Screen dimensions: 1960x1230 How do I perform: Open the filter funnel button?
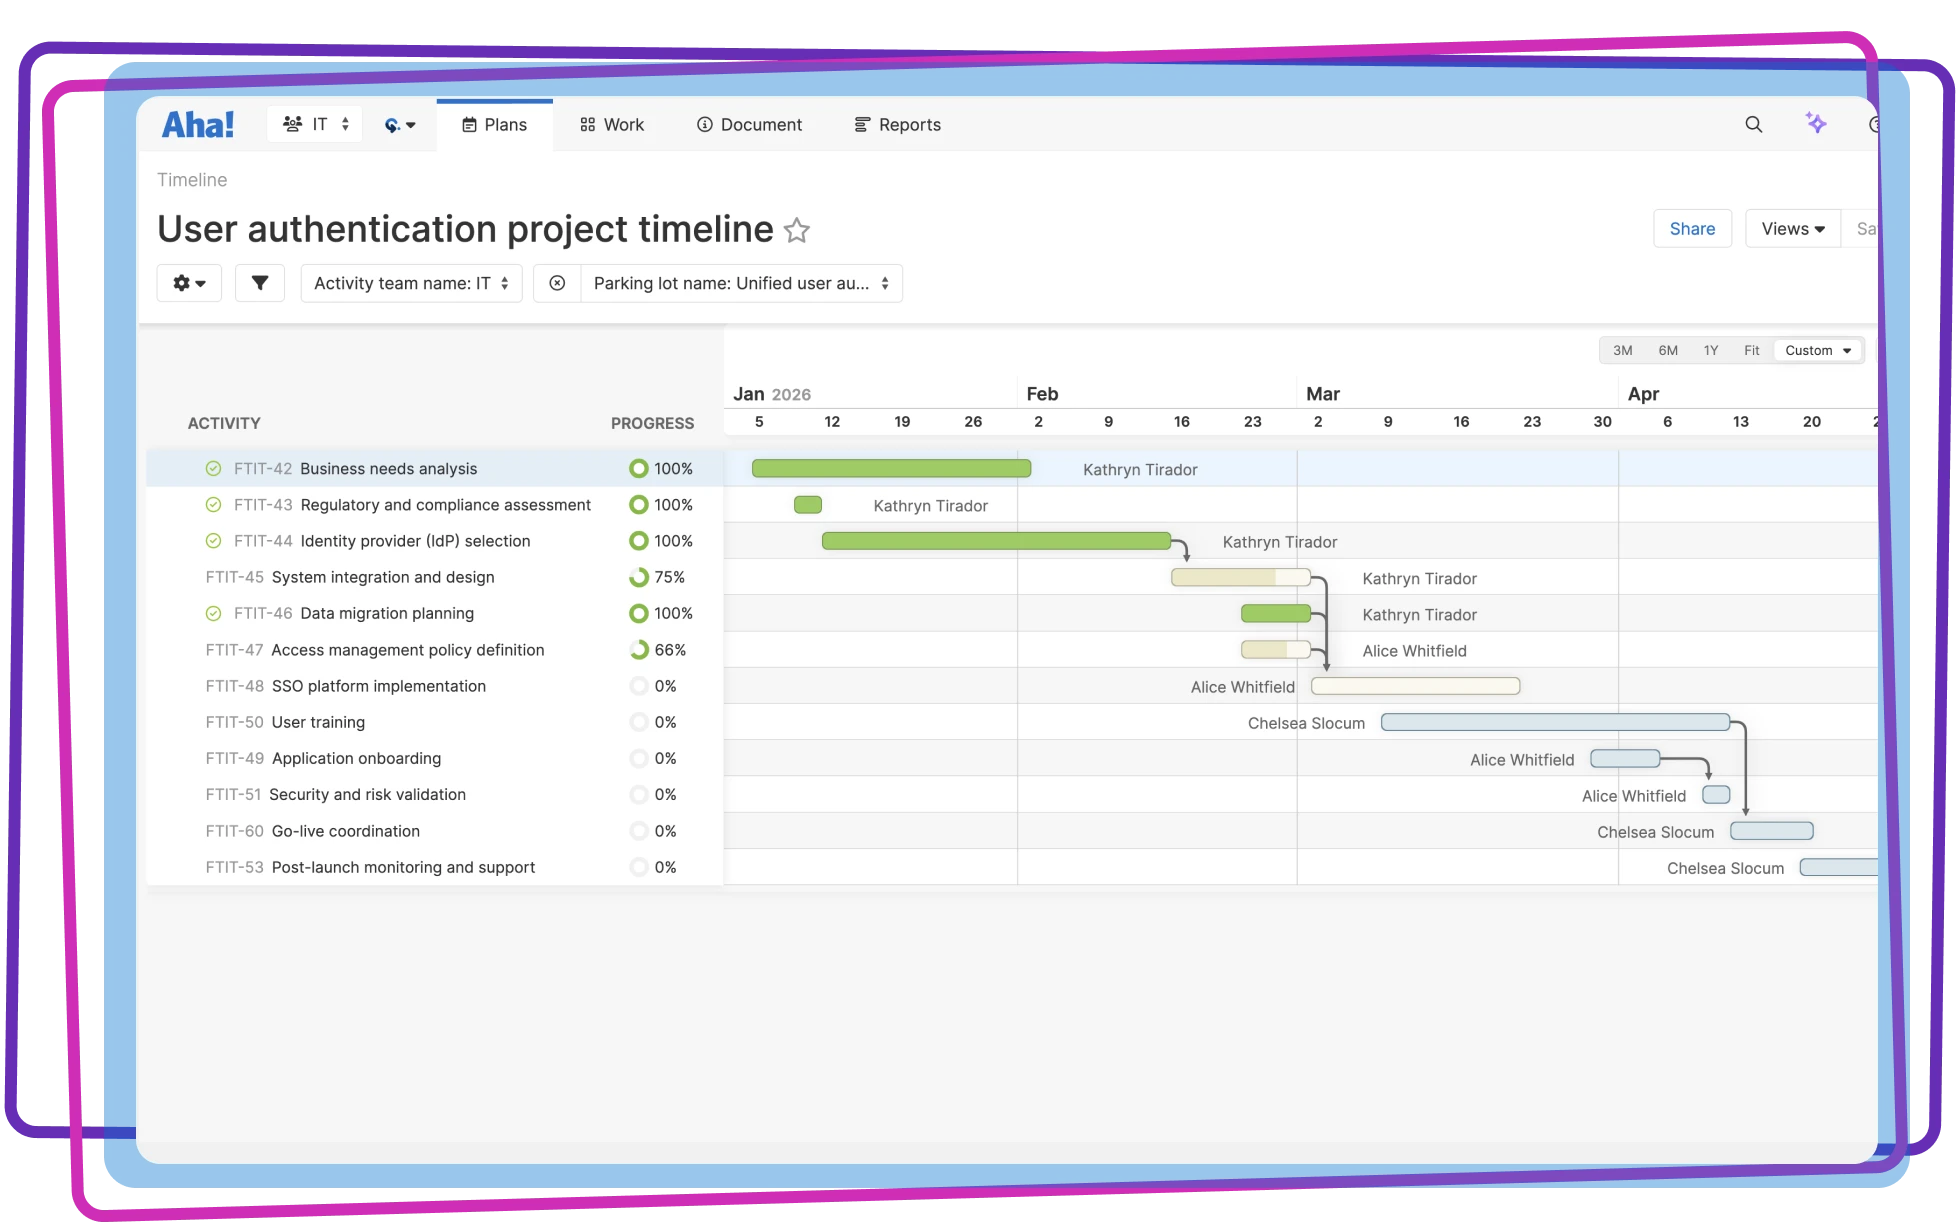[260, 283]
